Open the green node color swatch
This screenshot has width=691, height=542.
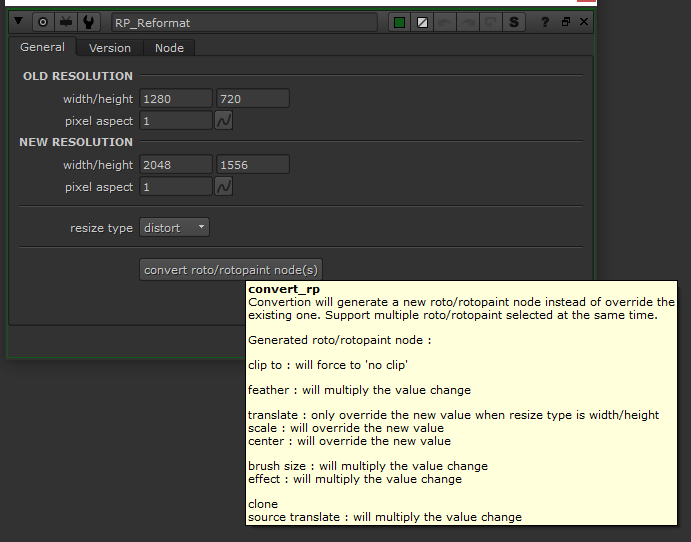point(399,22)
